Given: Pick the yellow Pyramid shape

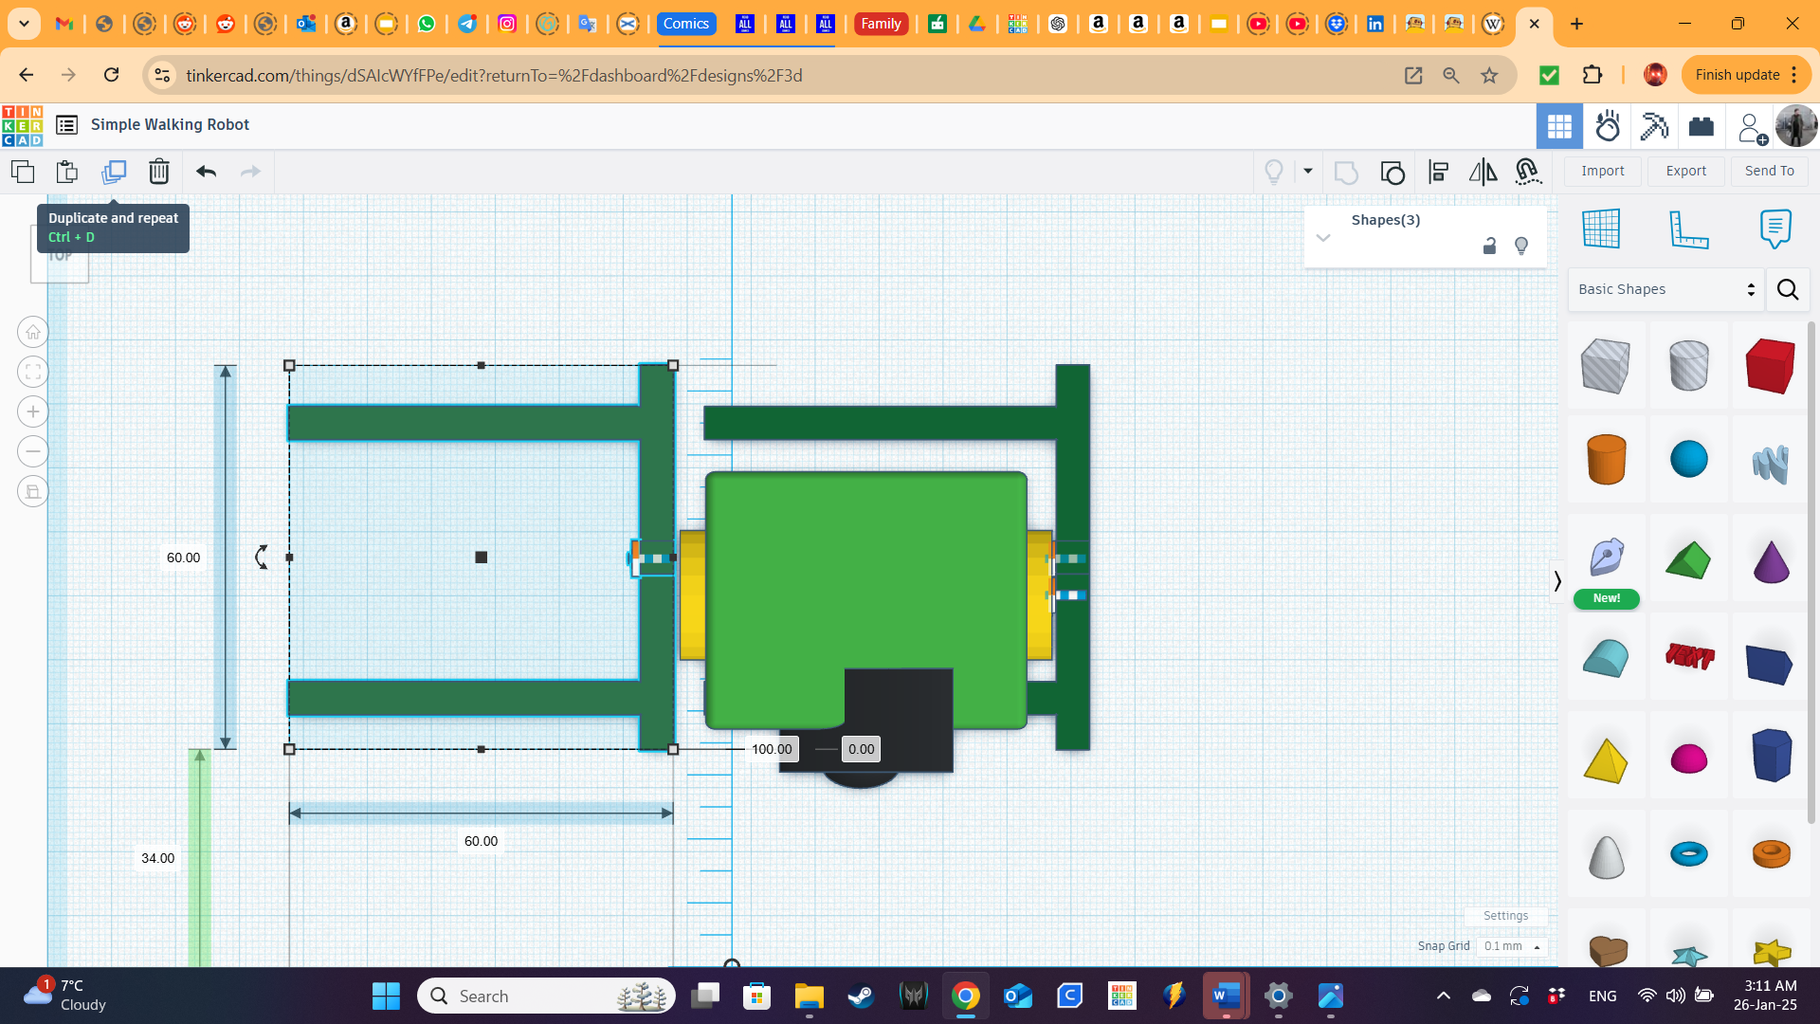Looking at the screenshot, I should tap(1606, 760).
